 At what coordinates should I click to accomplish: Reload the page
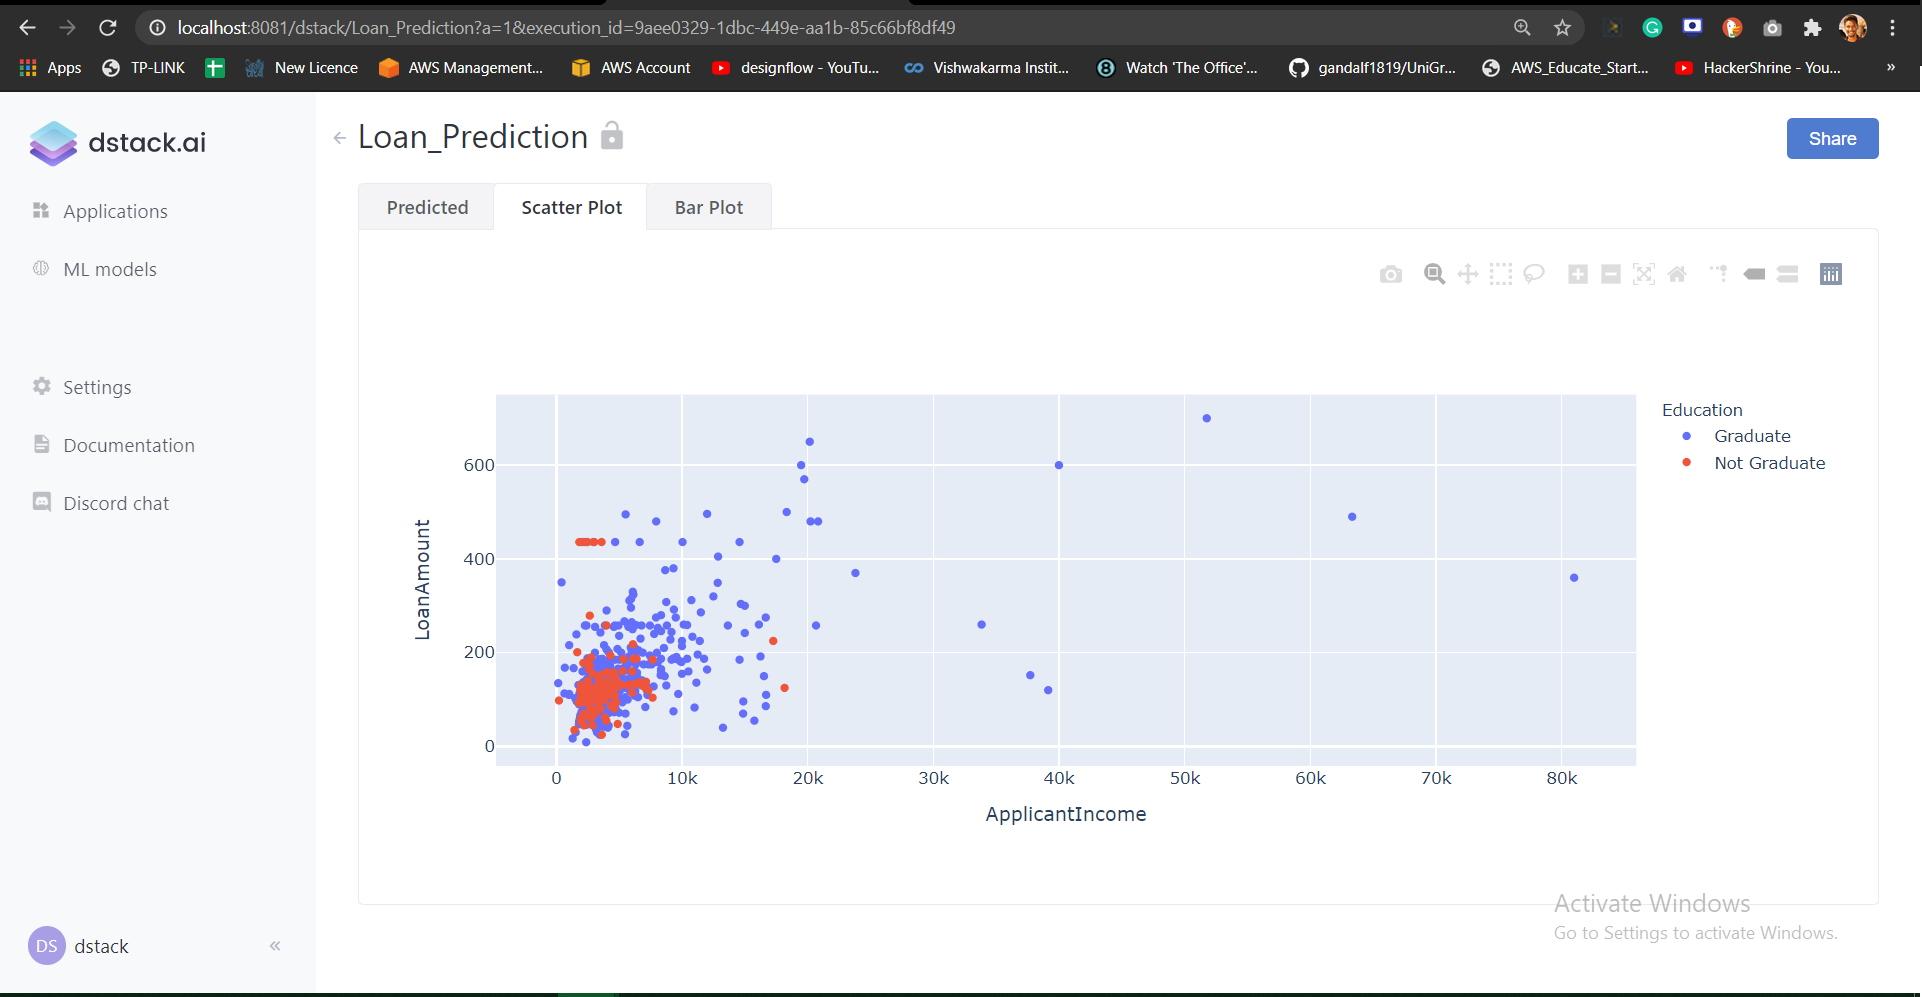click(108, 28)
